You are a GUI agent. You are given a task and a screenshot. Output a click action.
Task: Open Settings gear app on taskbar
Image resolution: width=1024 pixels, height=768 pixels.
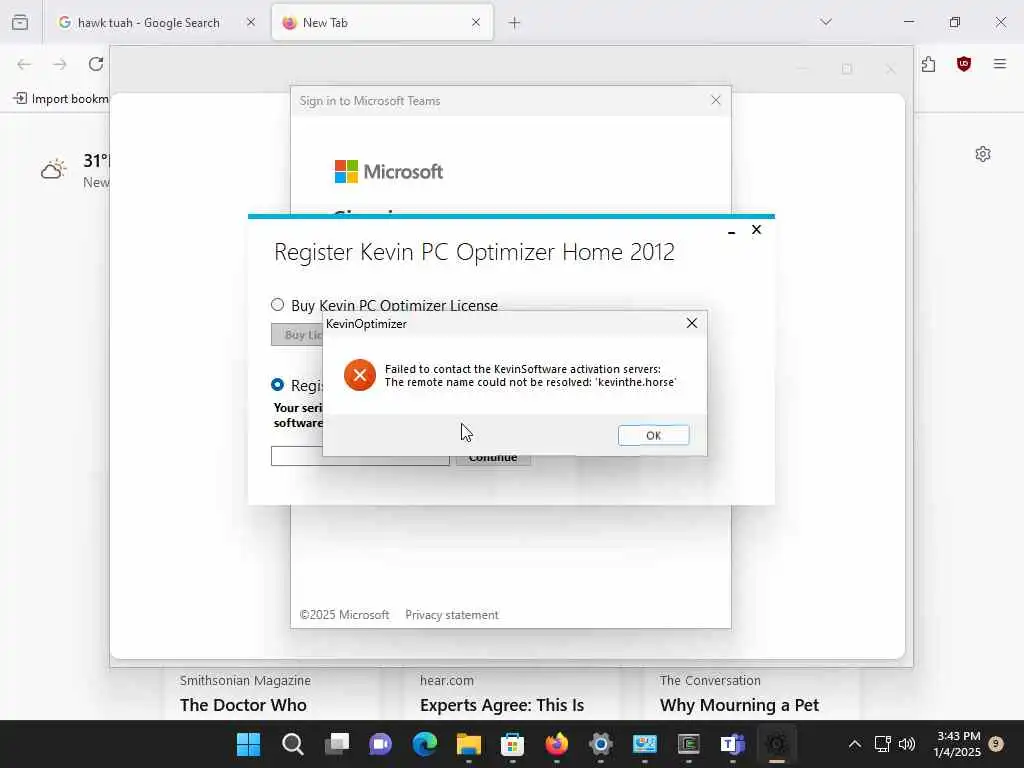coord(601,744)
